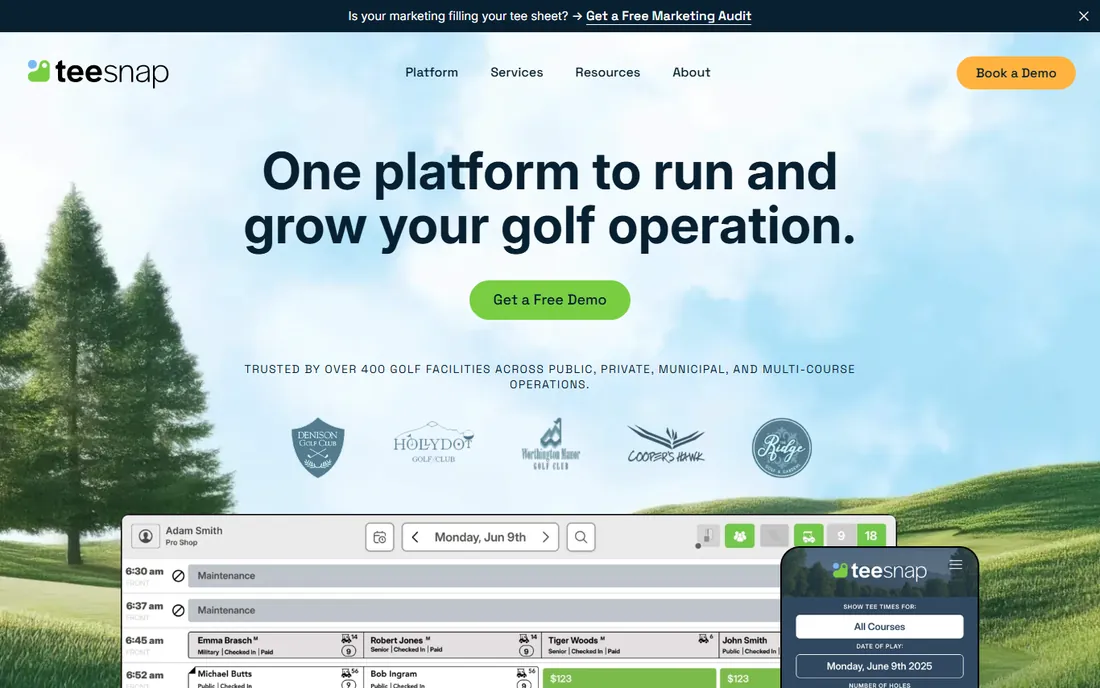Click the cart icon on Tiger Woods's booking
The height and width of the screenshot is (688, 1100).
pyautogui.click(x=703, y=639)
